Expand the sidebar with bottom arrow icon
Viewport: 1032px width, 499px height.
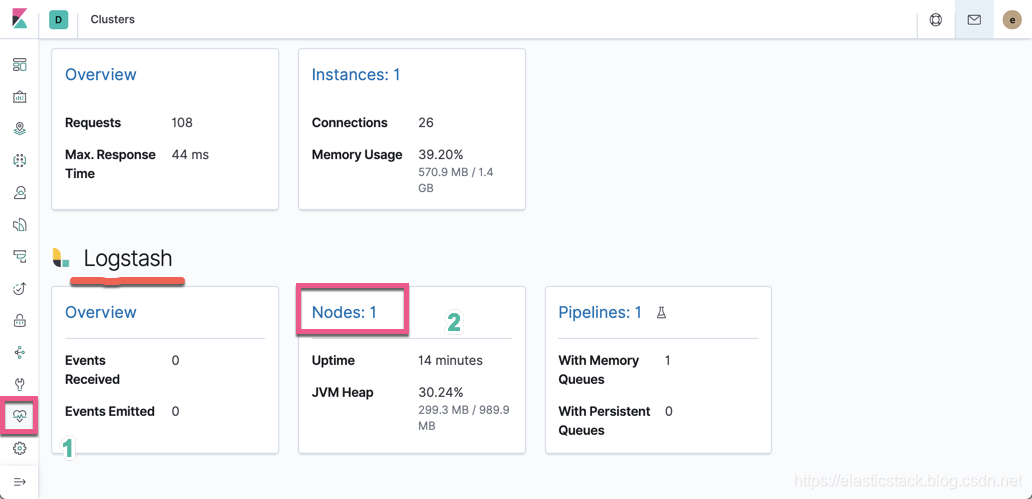pyautogui.click(x=20, y=482)
